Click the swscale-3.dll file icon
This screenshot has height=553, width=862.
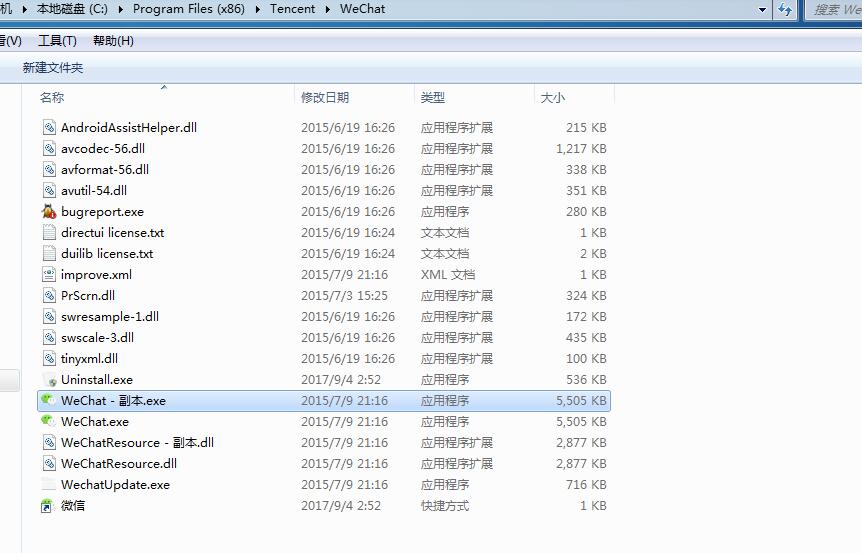49,338
